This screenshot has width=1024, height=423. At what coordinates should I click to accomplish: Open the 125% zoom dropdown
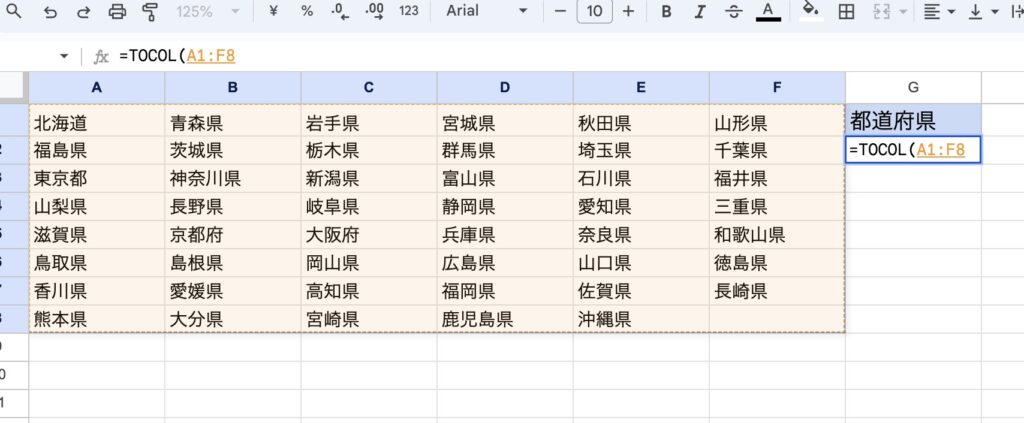click(207, 11)
